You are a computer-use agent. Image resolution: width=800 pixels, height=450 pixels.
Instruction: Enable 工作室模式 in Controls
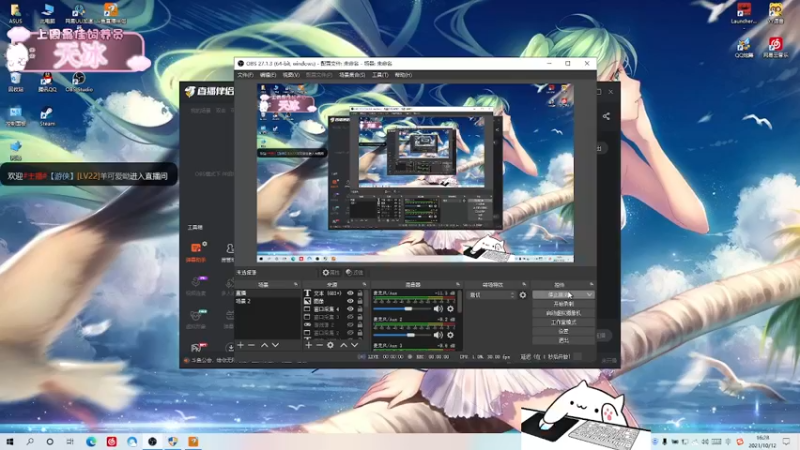click(x=563, y=322)
